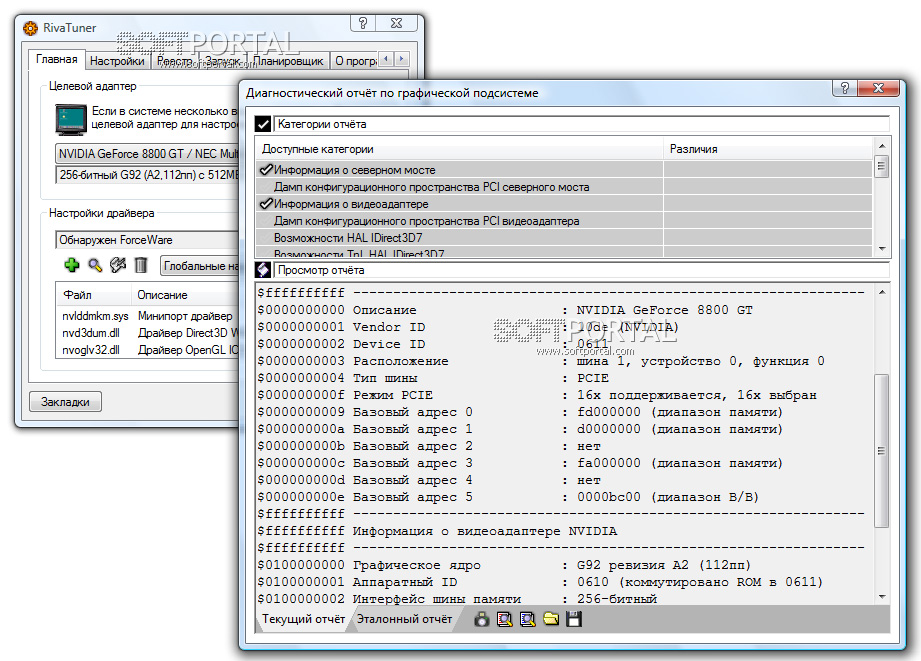Viewport: 921px width, 661px height.
Task: Click the blue-lined magnifier report icon
Action: (527, 619)
